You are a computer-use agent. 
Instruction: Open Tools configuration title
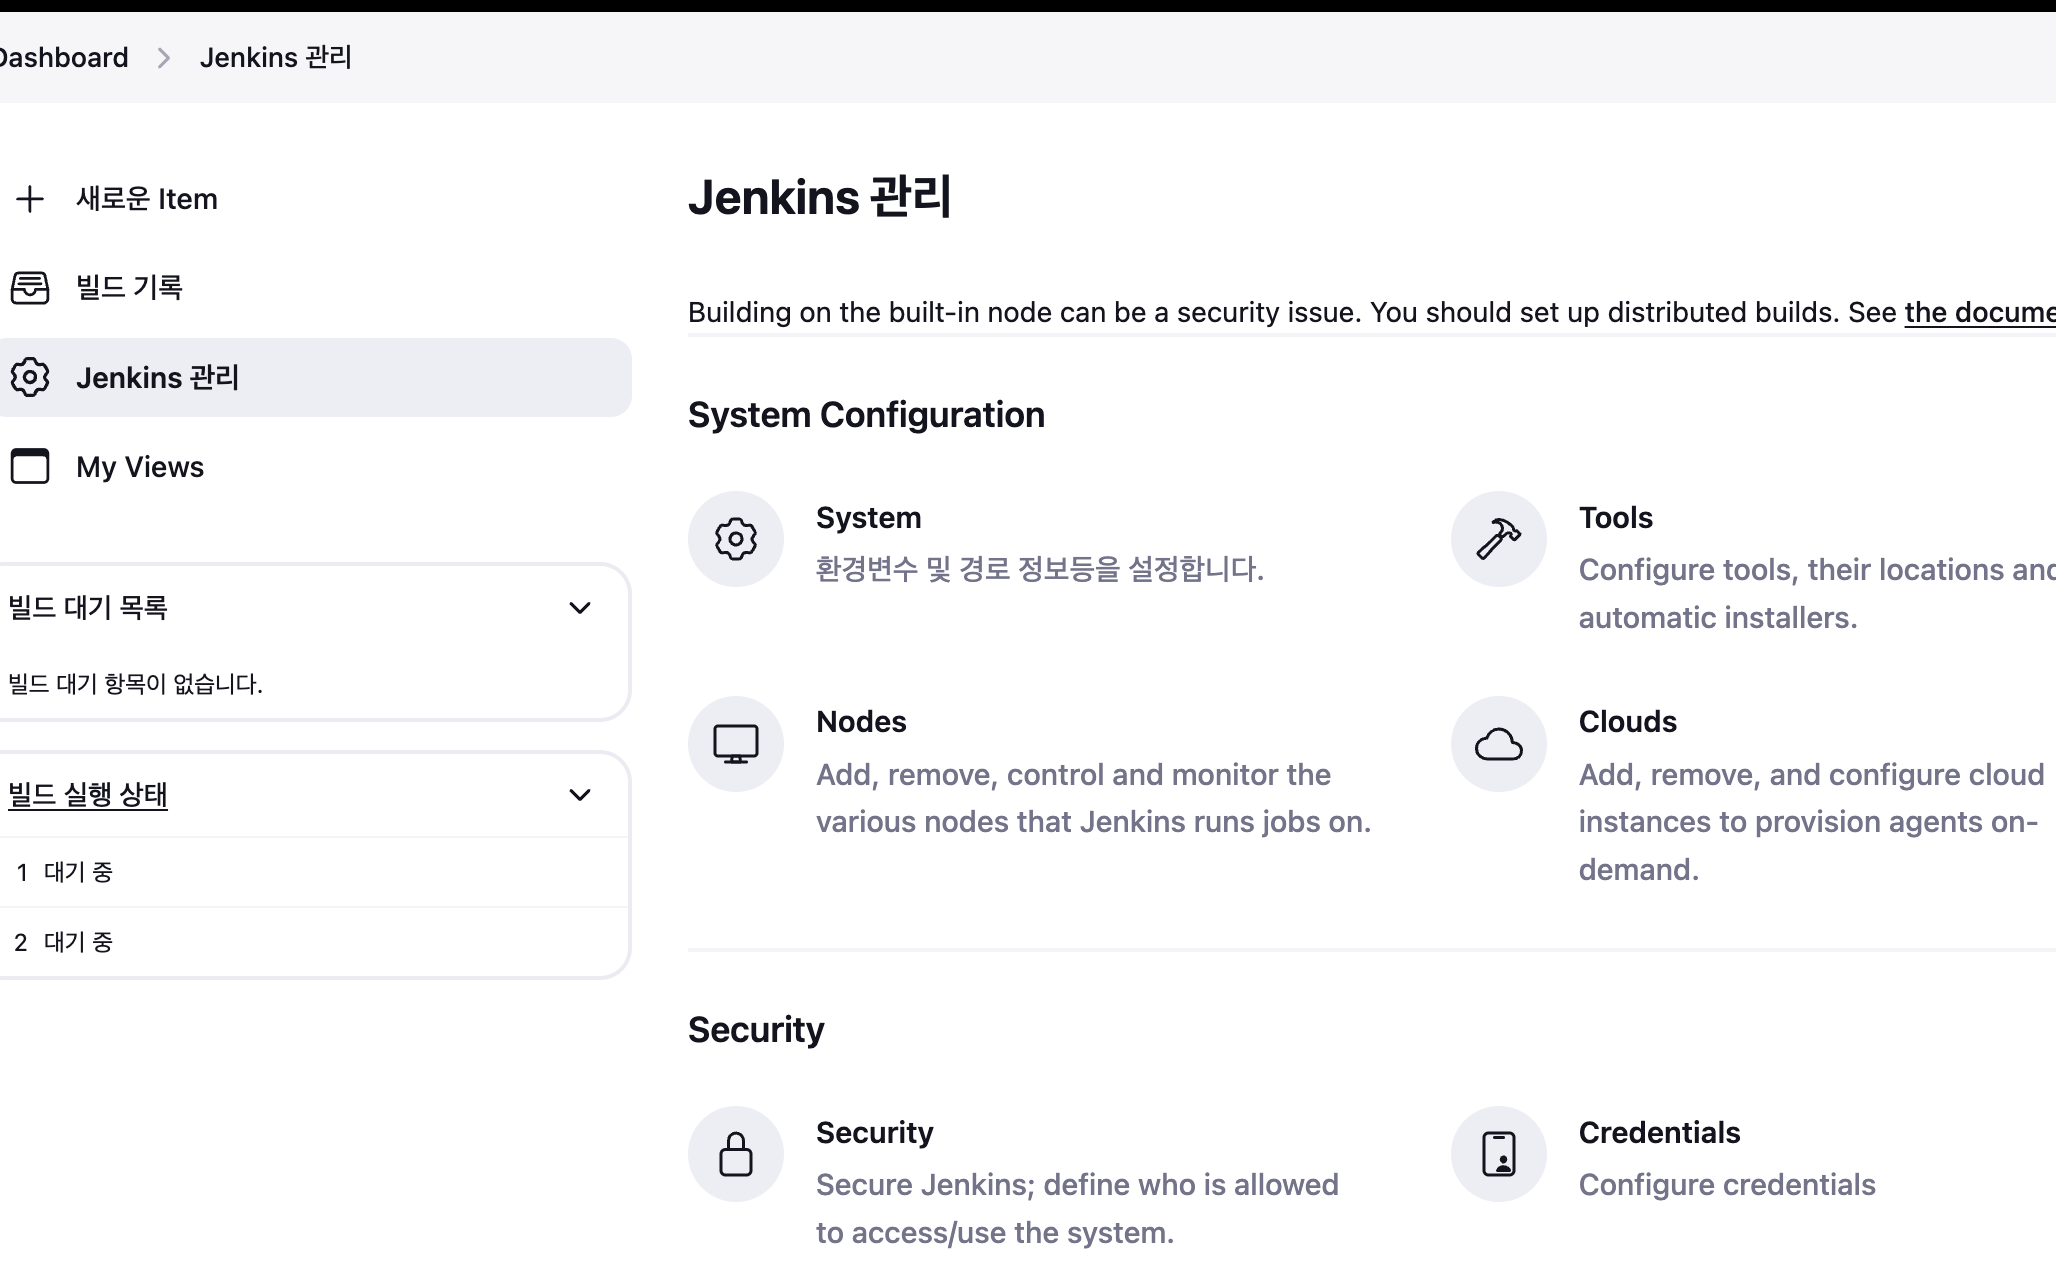click(x=1616, y=518)
